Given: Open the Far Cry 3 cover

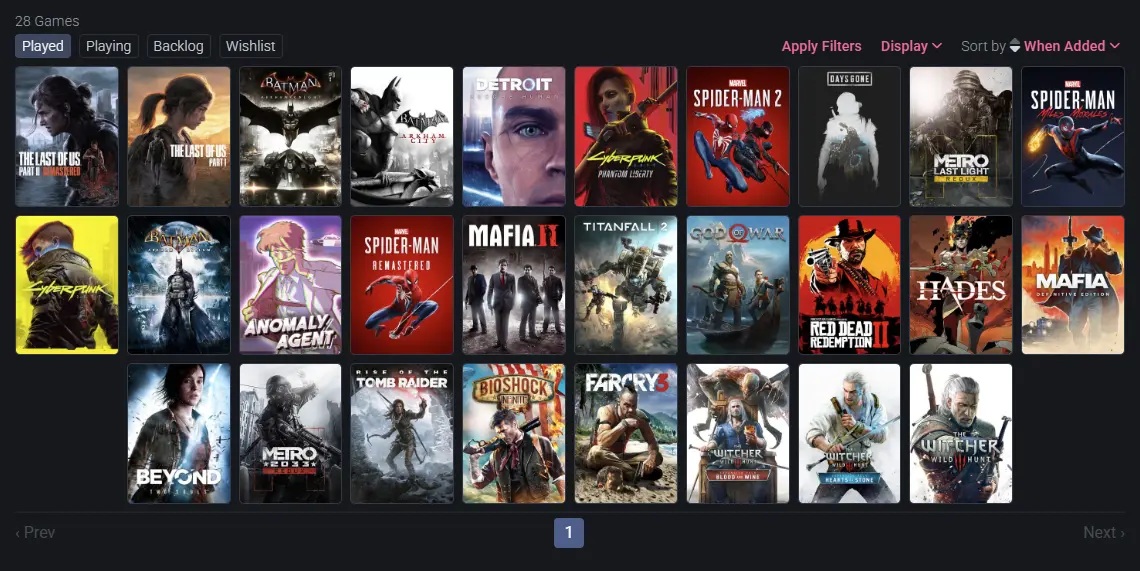Looking at the screenshot, I should tap(626, 434).
